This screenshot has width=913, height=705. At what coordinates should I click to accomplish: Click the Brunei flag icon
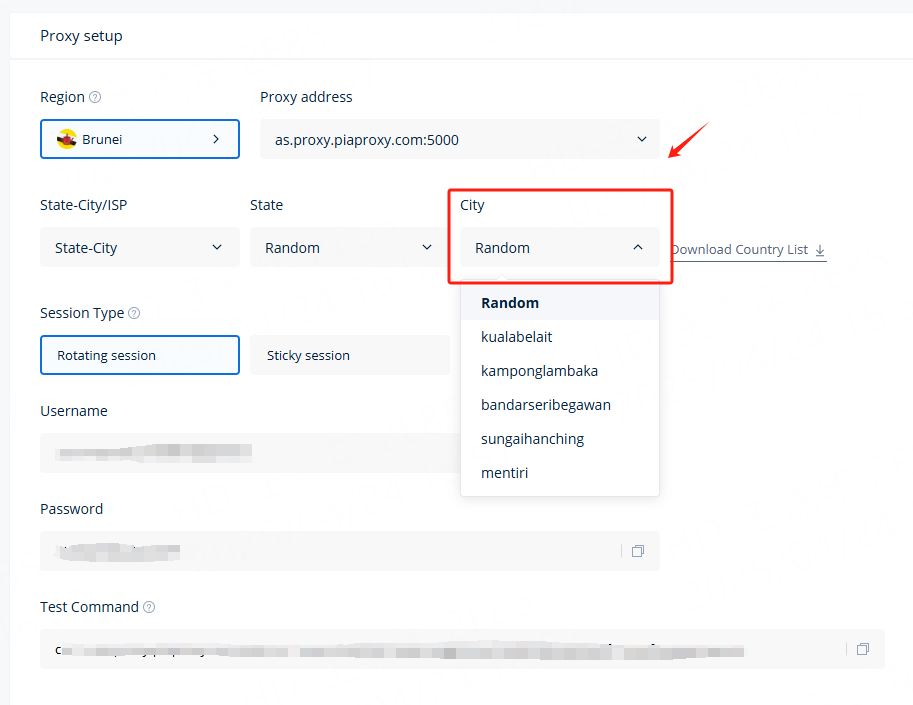pos(67,140)
